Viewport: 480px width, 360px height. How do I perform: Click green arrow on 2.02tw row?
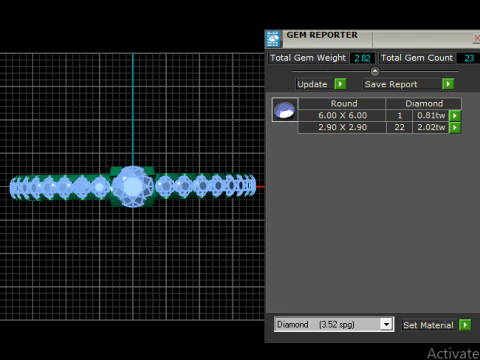point(455,127)
